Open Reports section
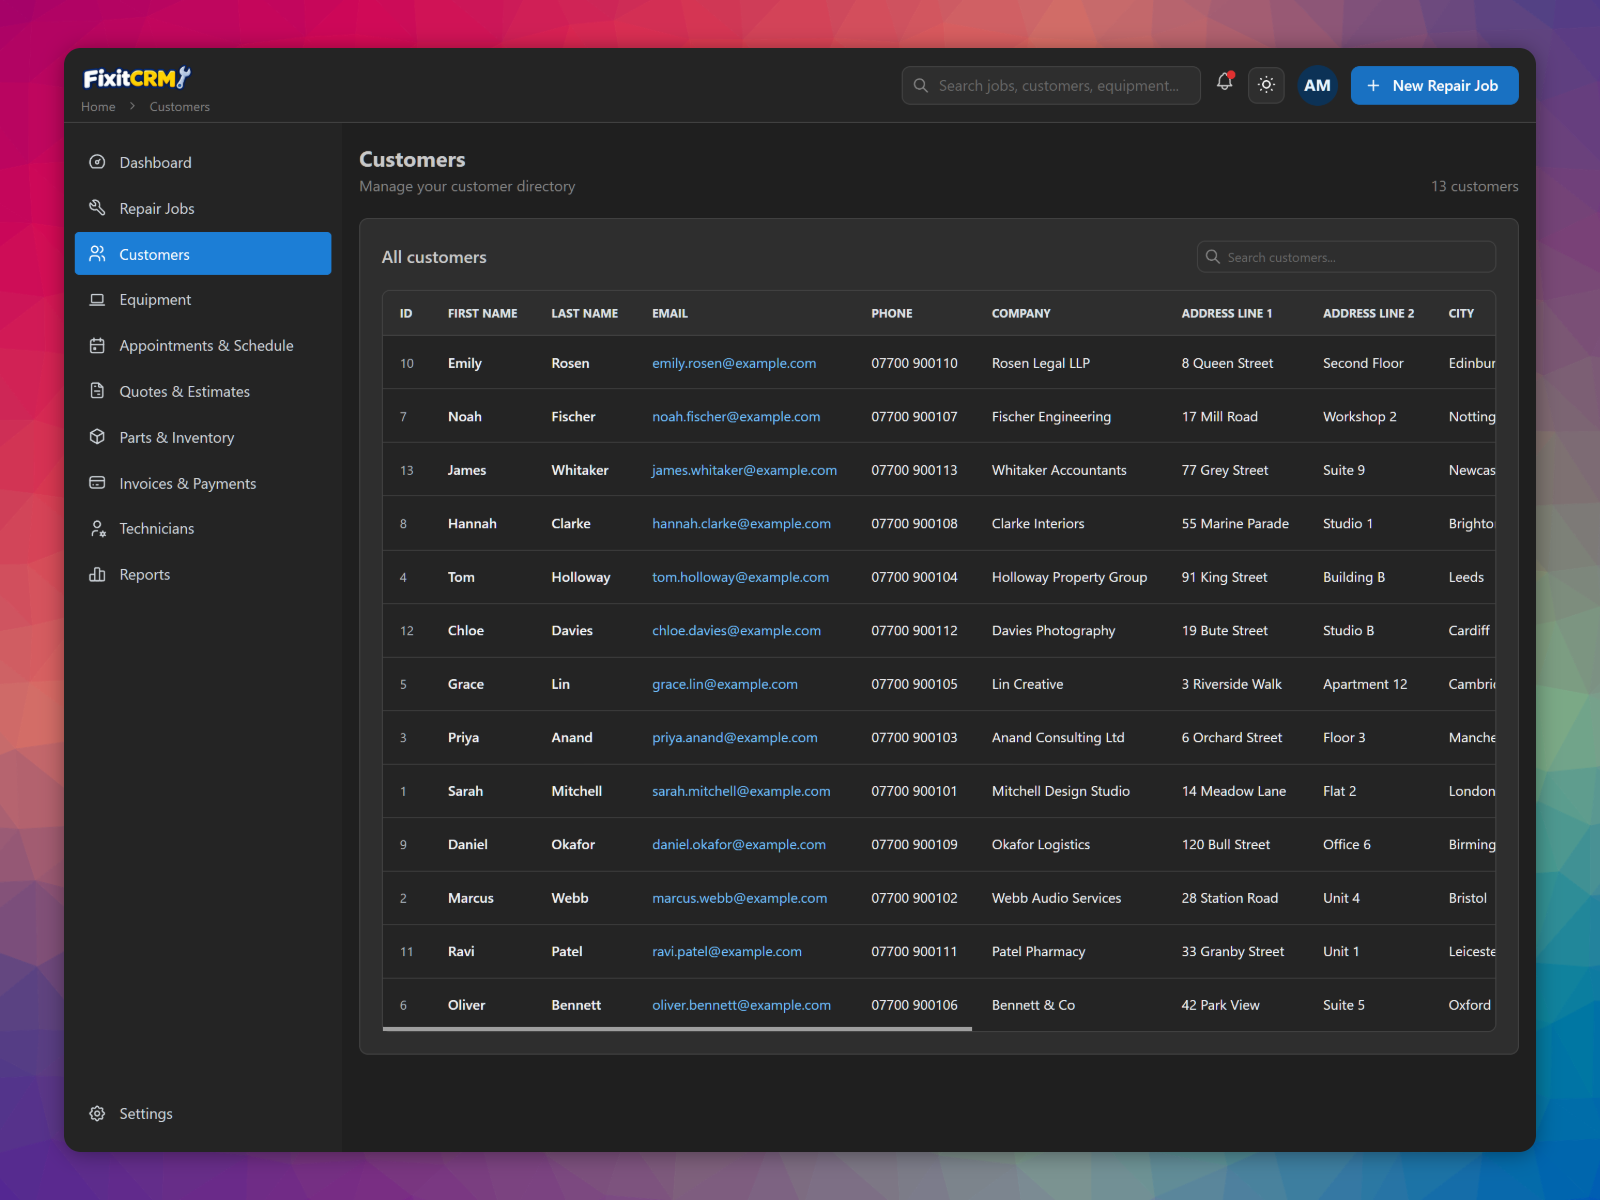 point(203,574)
